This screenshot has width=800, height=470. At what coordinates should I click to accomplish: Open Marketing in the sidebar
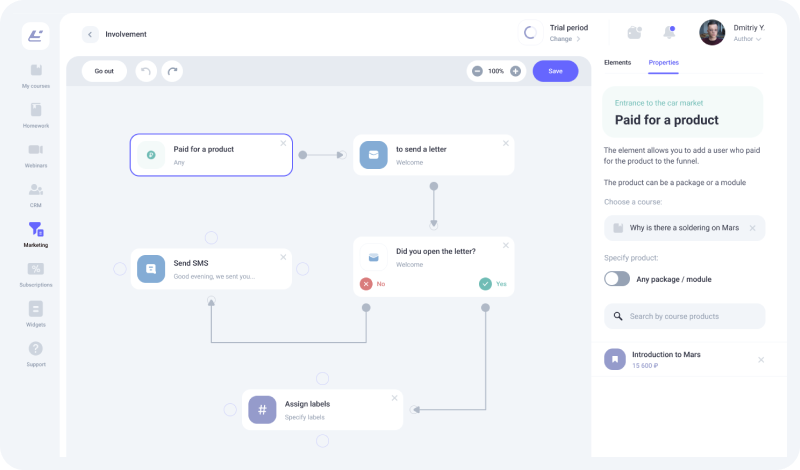pos(36,234)
